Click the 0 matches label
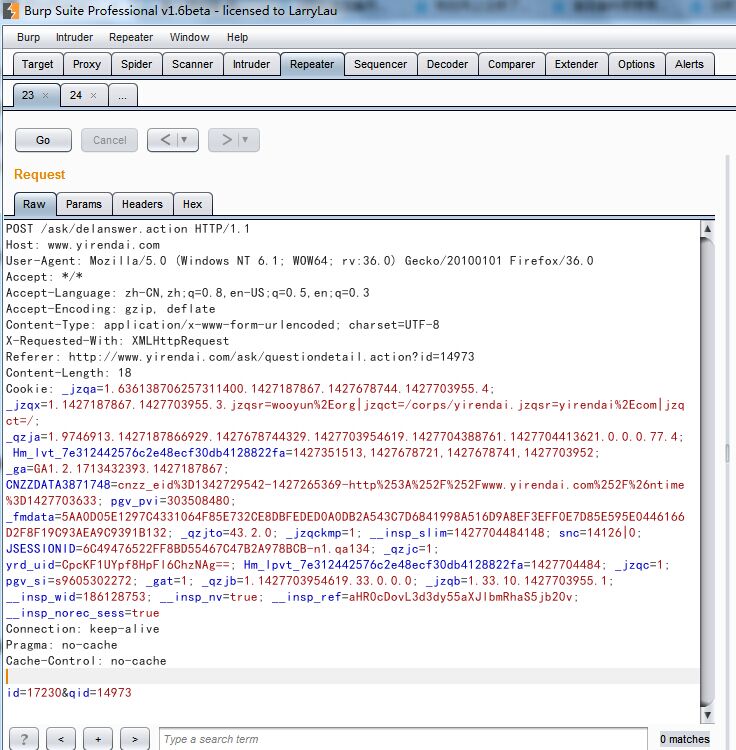This screenshot has height=750, width=736. 684,739
